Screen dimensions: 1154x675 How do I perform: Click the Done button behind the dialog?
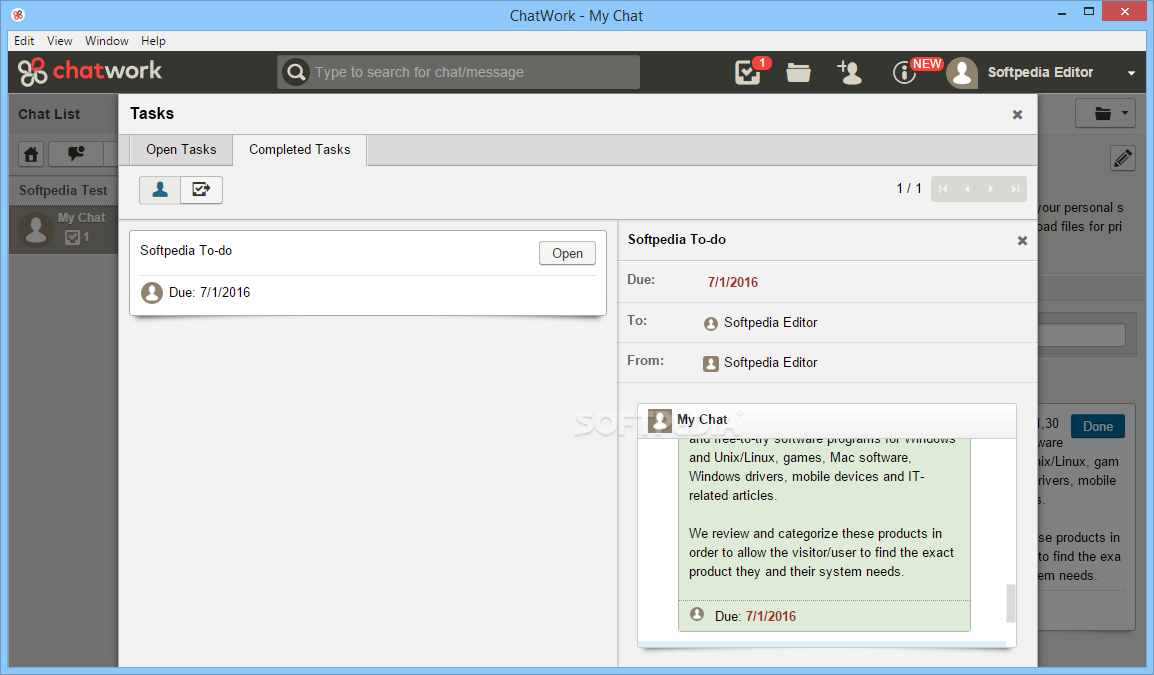pyautogui.click(x=1097, y=426)
